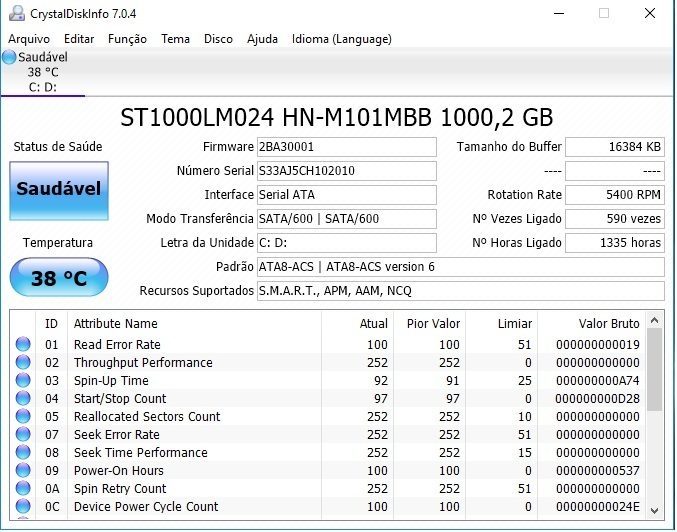Click status orb for Throughput Performance row
This screenshot has width=677, height=532.
click(23, 362)
